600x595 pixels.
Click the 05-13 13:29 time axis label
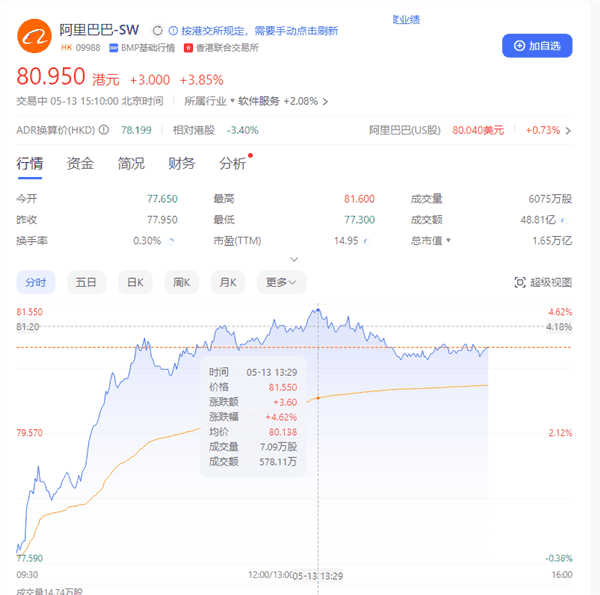coord(318,576)
